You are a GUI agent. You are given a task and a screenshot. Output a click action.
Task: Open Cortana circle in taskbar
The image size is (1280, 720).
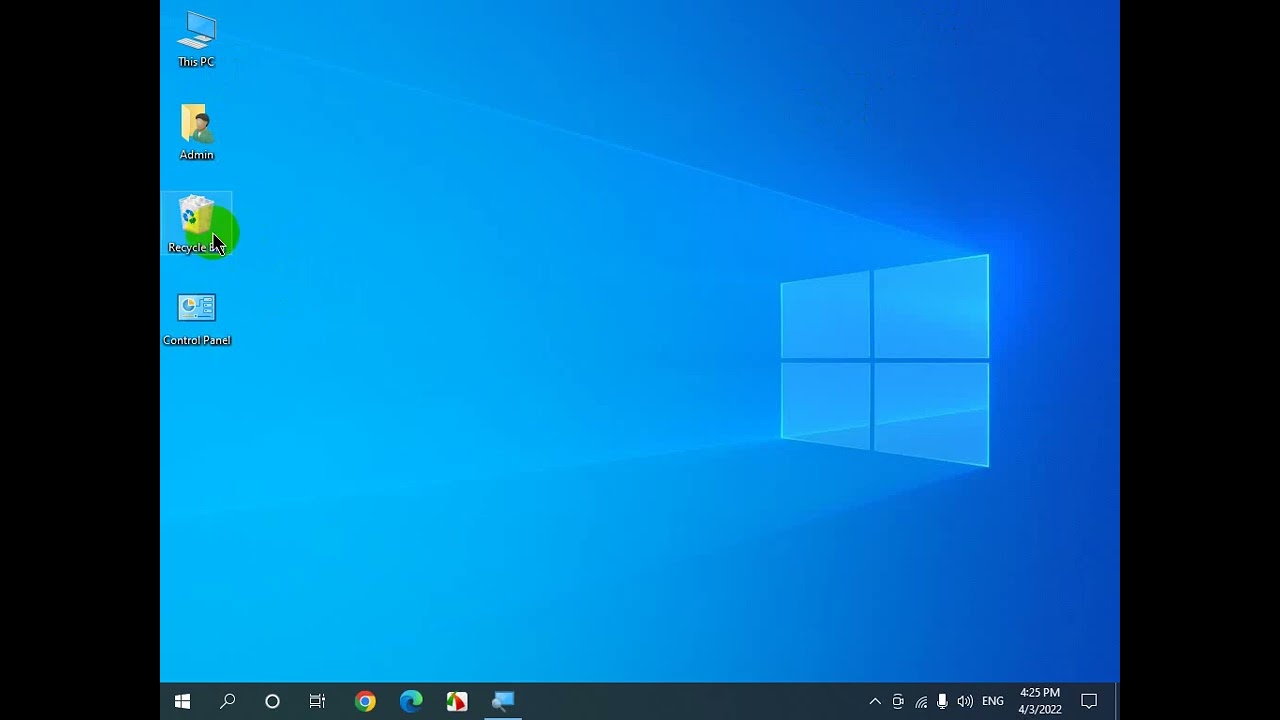tap(272, 701)
